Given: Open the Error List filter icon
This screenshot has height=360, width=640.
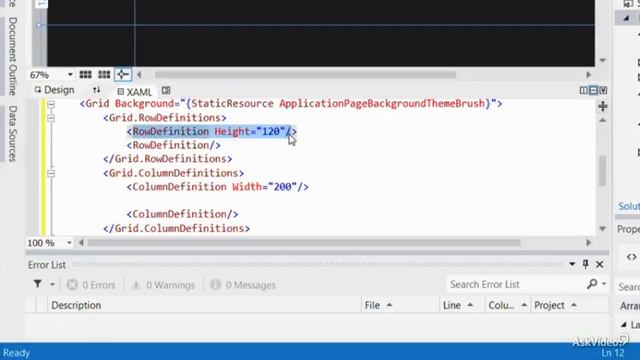Looking at the screenshot, I should click(38, 284).
